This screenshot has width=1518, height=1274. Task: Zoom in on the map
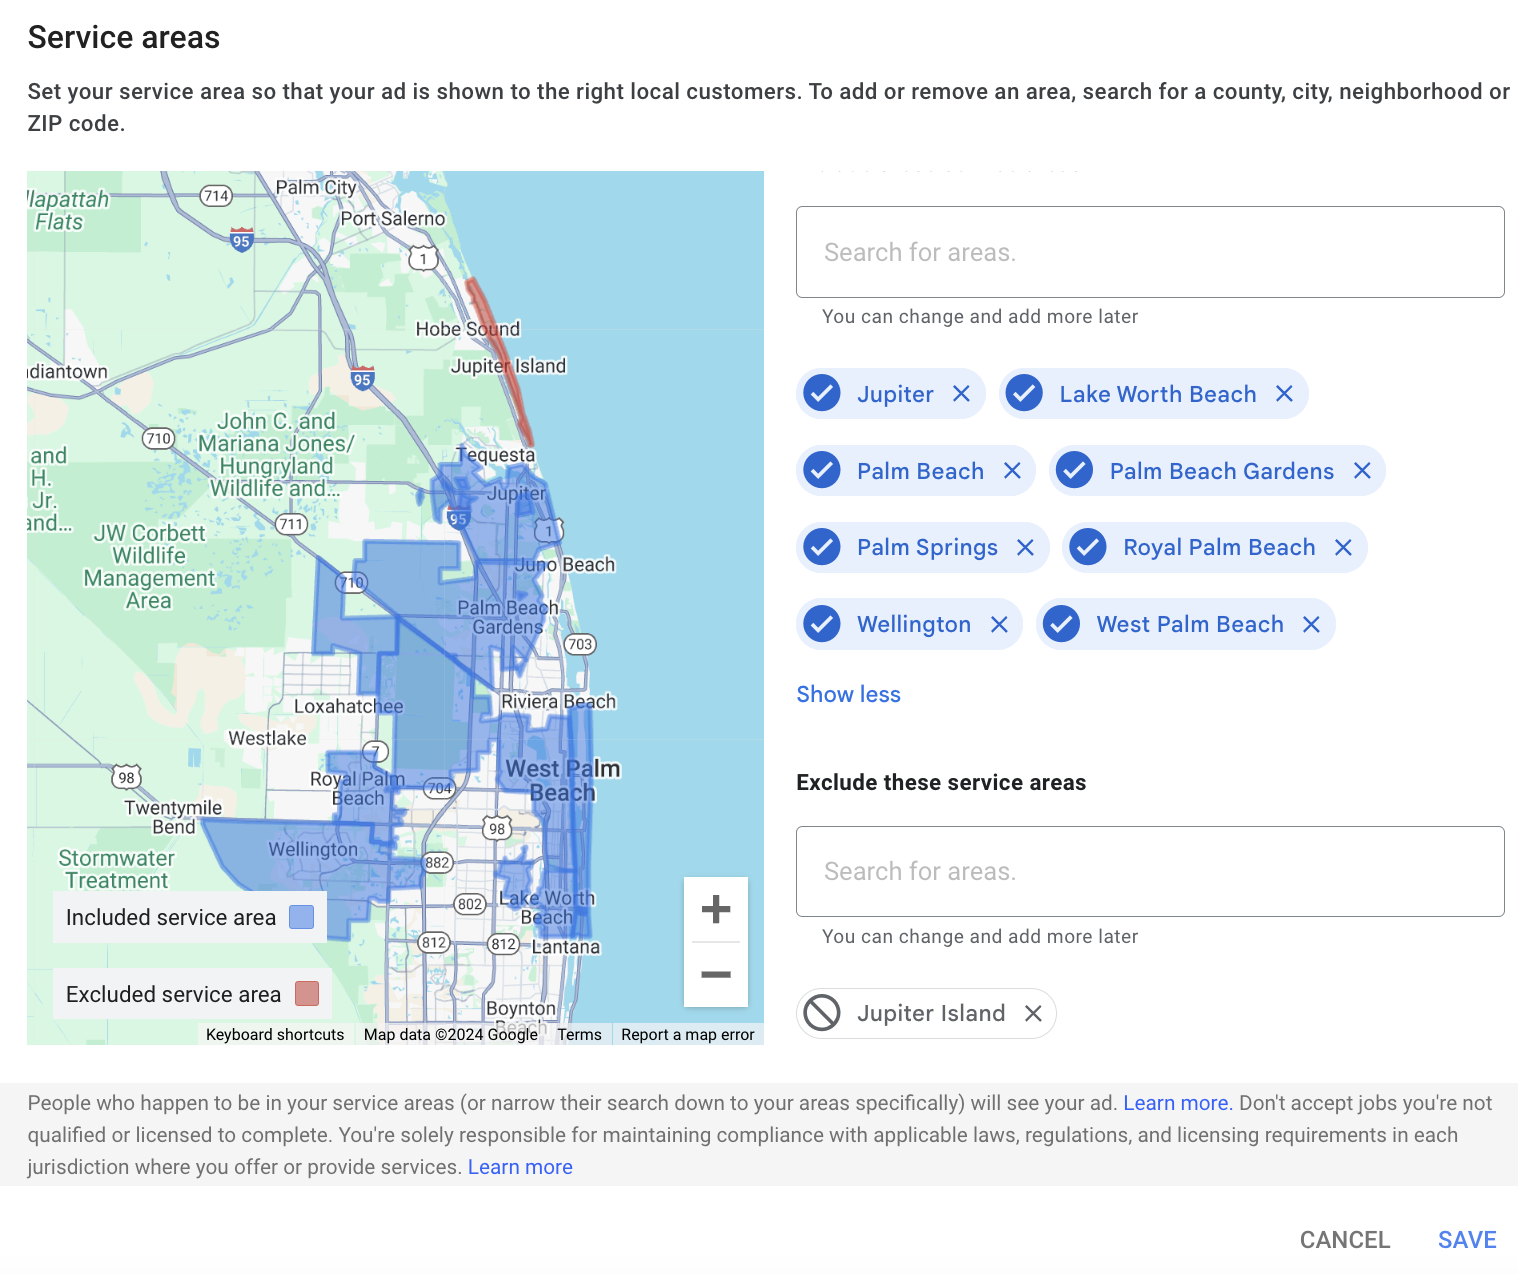pyautogui.click(x=716, y=909)
